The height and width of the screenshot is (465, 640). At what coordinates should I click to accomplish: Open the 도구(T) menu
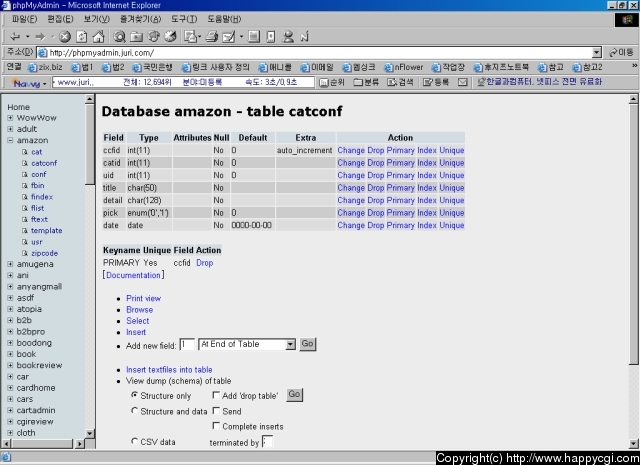(x=184, y=19)
